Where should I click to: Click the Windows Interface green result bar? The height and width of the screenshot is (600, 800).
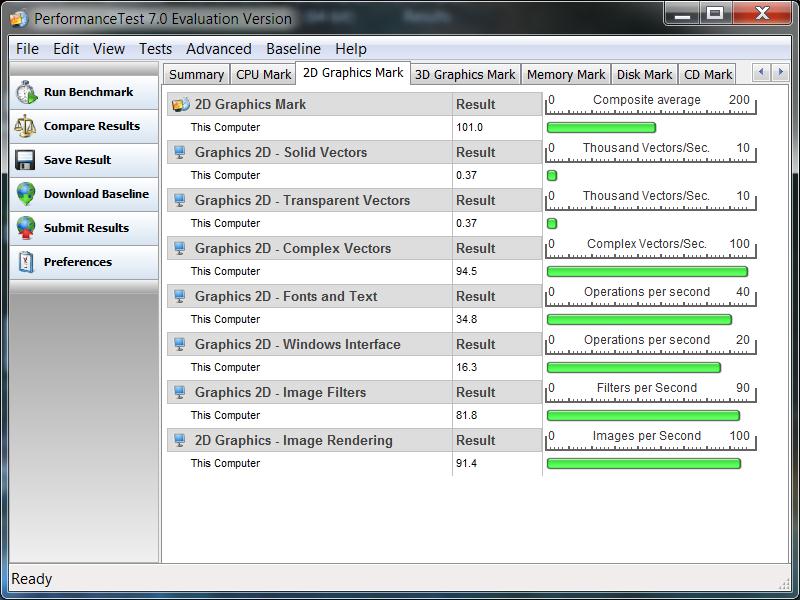(634, 367)
